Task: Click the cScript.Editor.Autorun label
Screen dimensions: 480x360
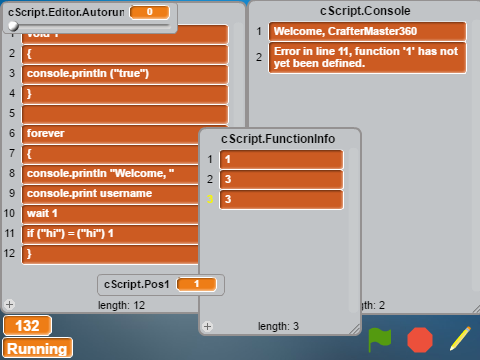Action: [x=66, y=12]
